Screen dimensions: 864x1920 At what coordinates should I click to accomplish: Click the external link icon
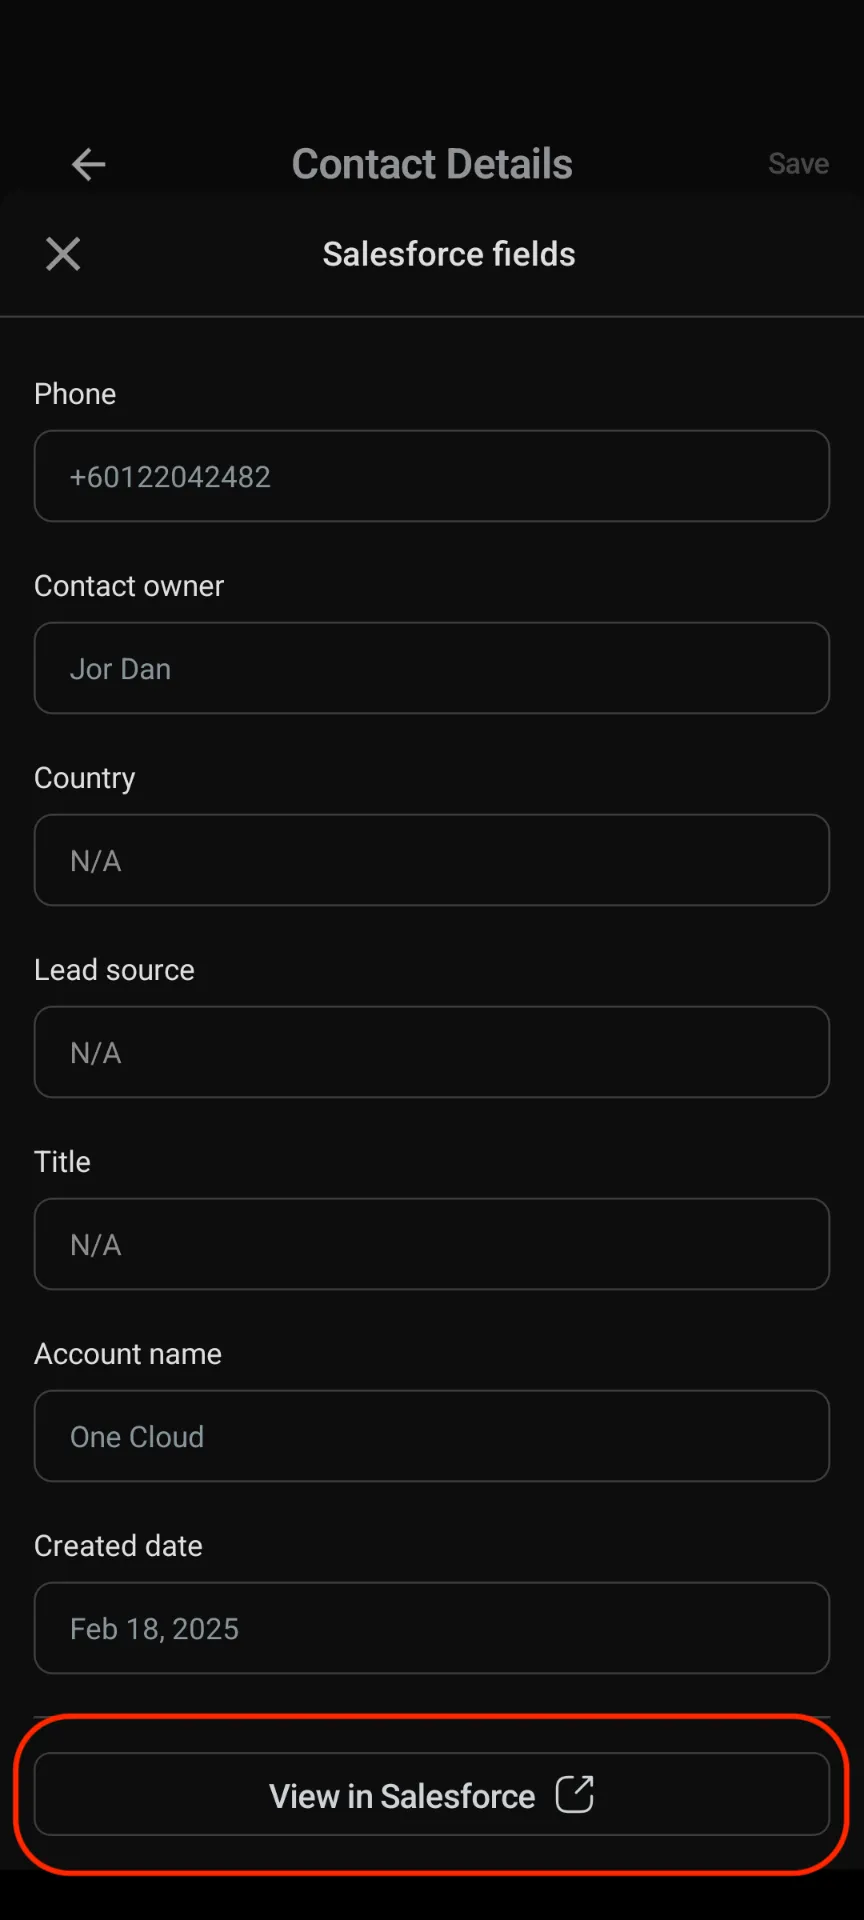[575, 1794]
